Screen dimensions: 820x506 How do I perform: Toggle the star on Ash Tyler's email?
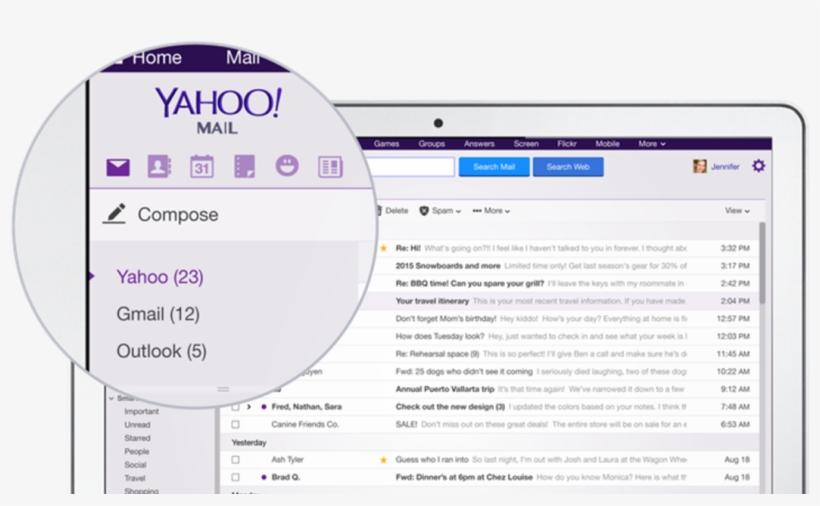(383, 460)
